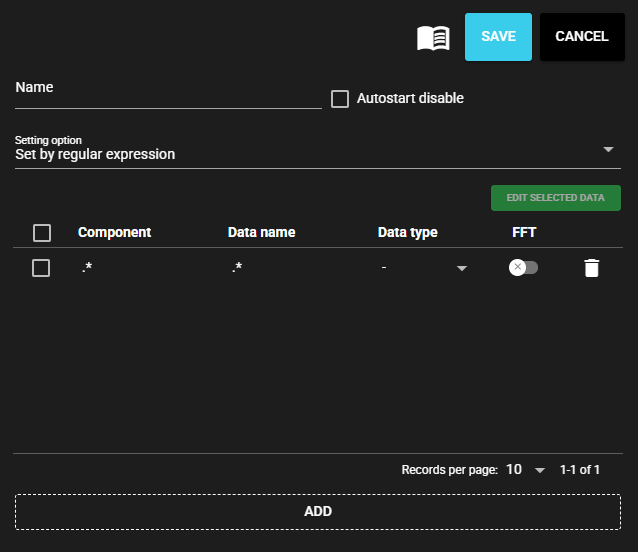The width and height of the screenshot is (638, 552).
Task: Click the EDIT SELECTED DATA button
Action: 555,198
